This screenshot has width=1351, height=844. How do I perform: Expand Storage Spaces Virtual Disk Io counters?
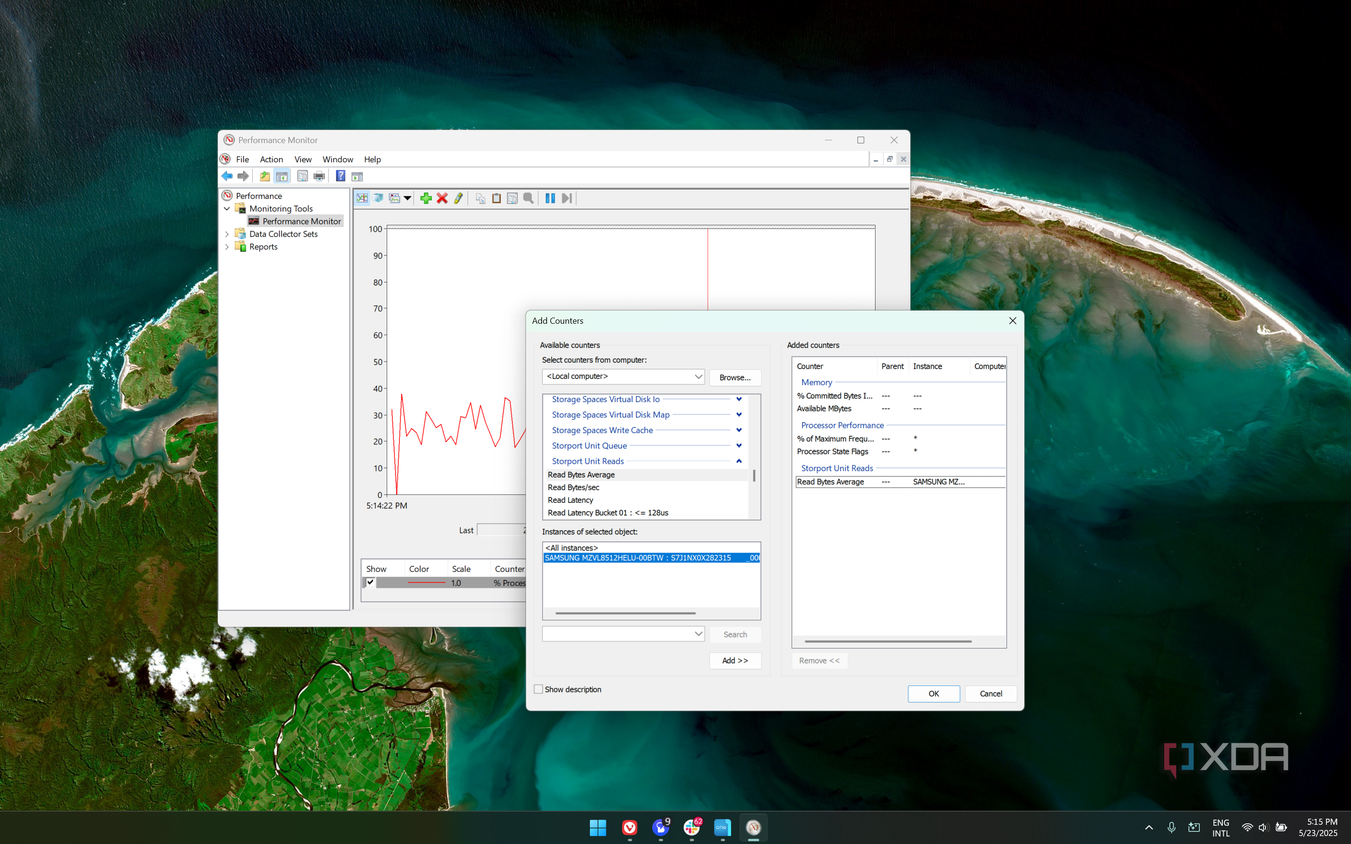tap(739, 399)
